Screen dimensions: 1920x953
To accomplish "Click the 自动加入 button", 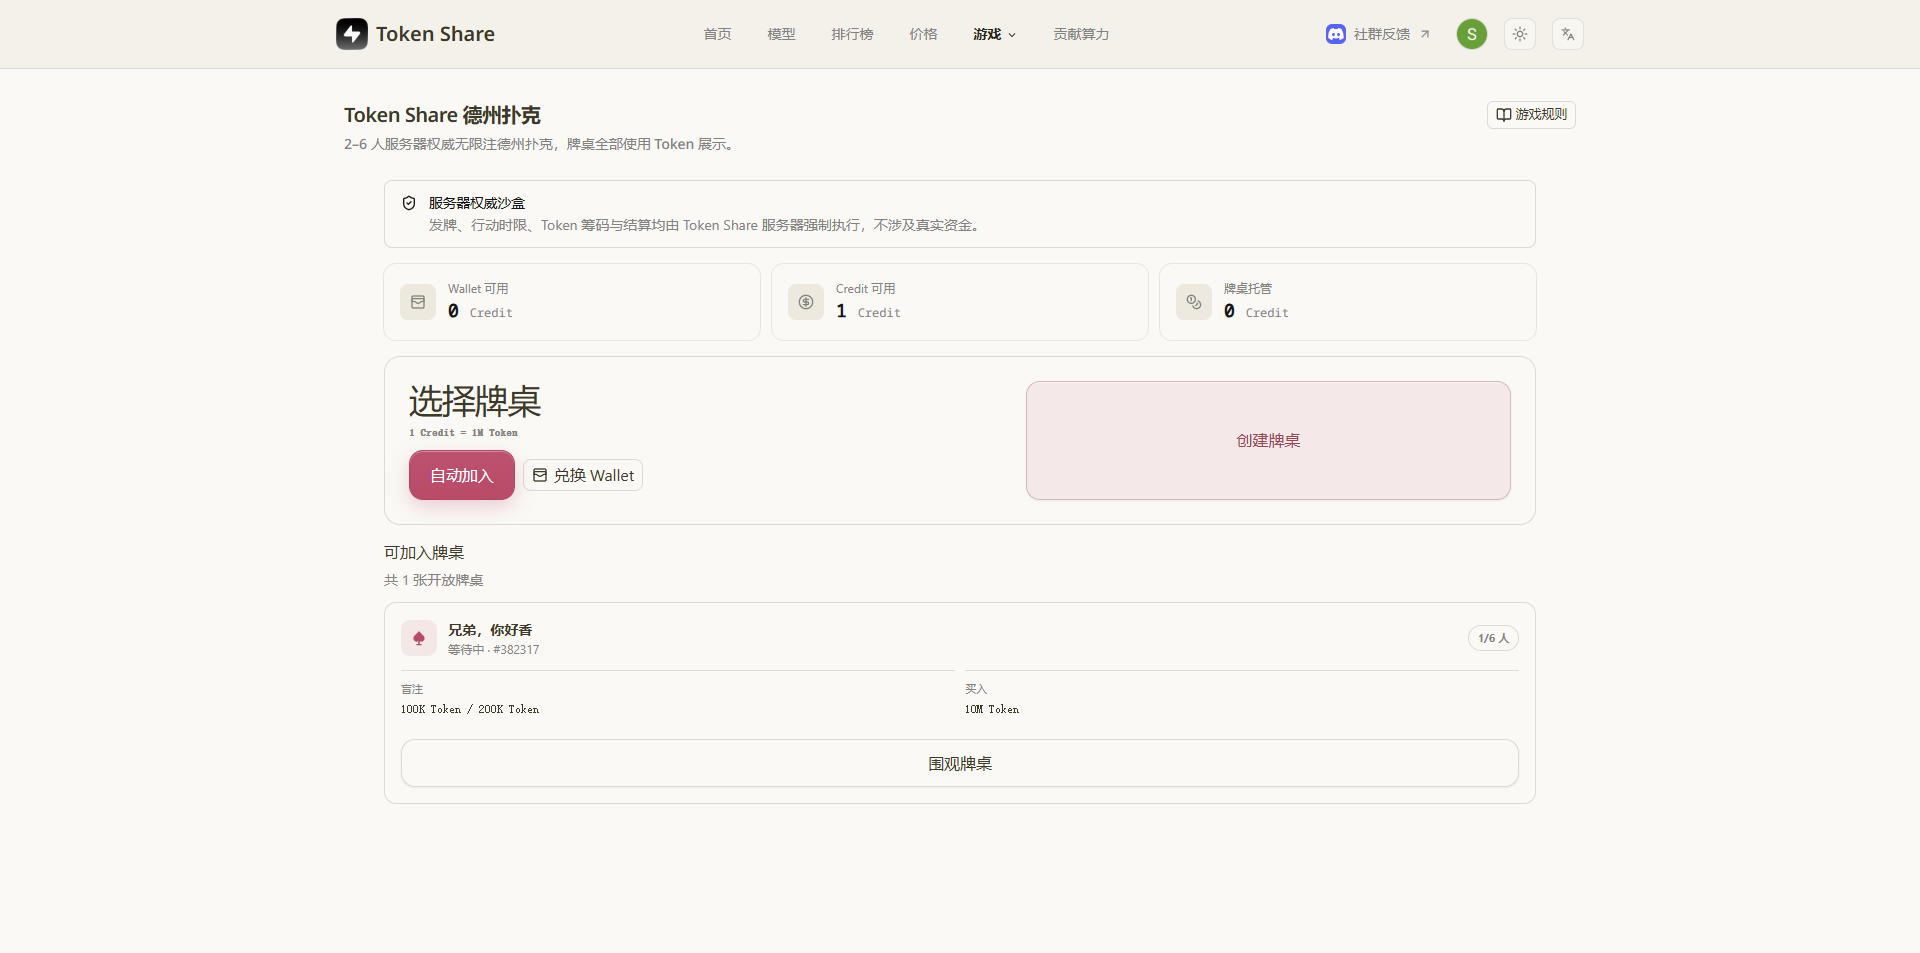I will (x=462, y=475).
